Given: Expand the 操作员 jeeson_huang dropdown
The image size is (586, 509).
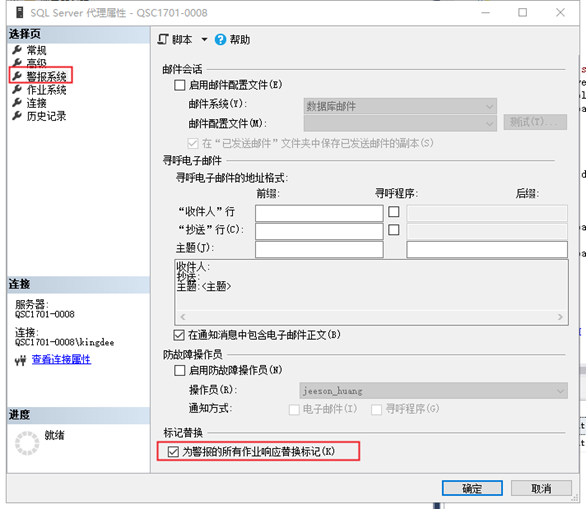Looking at the screenshot, I should pyautogui.click(x=433, y=391).
